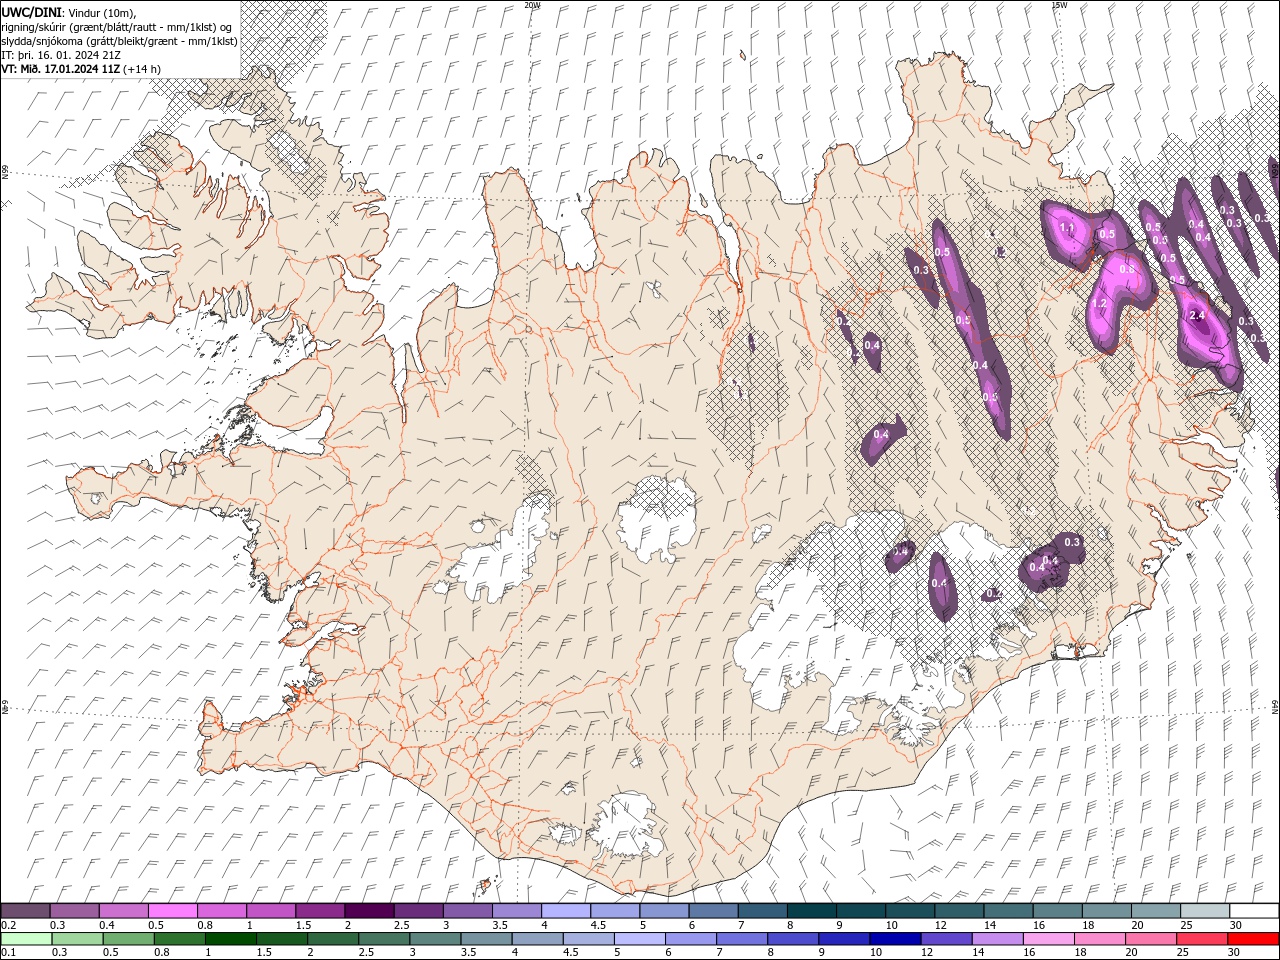The width and height of the screenshot is (1280, 960).
Task: Pick the green 2 swatch in lower legend row
Action: point(332,939)
